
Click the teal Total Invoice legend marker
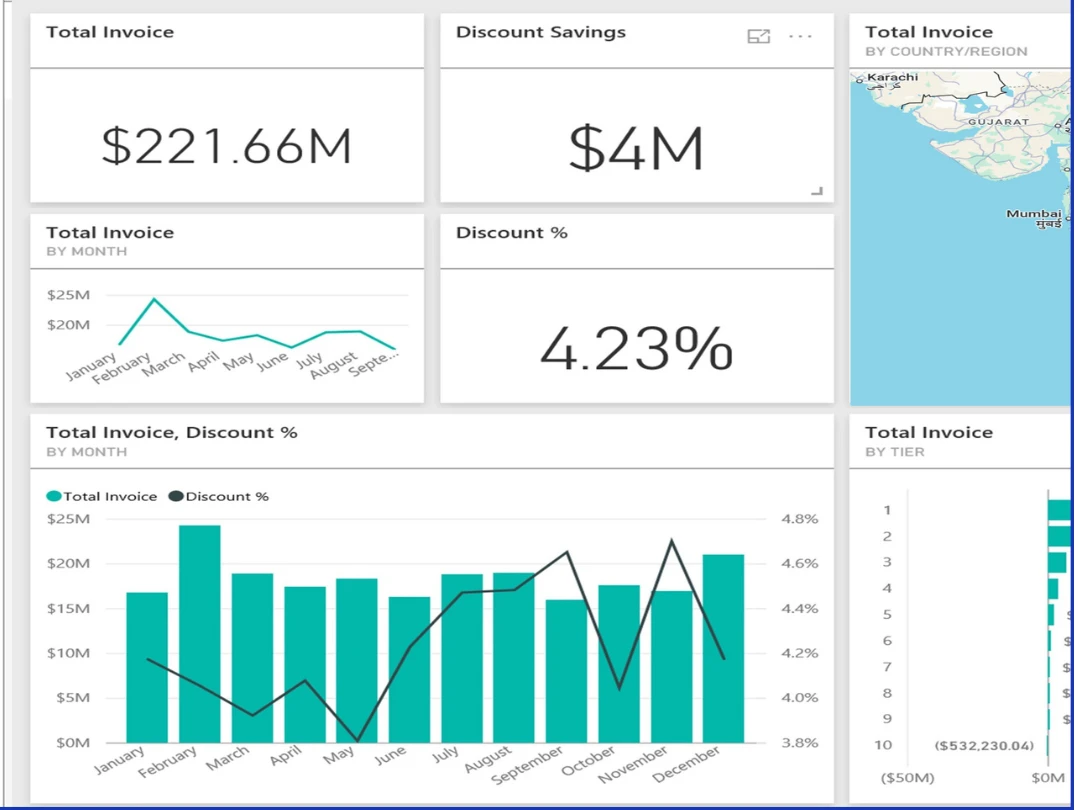click(54, 496)
